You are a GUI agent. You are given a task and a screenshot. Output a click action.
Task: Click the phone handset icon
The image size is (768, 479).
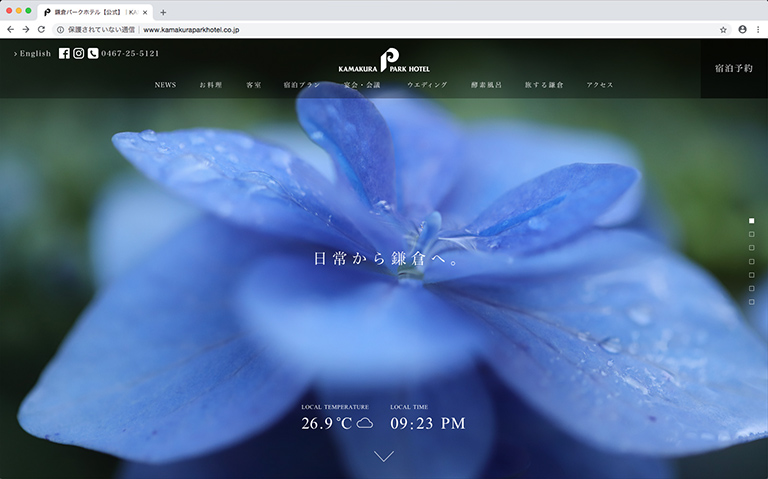[93, 53]
